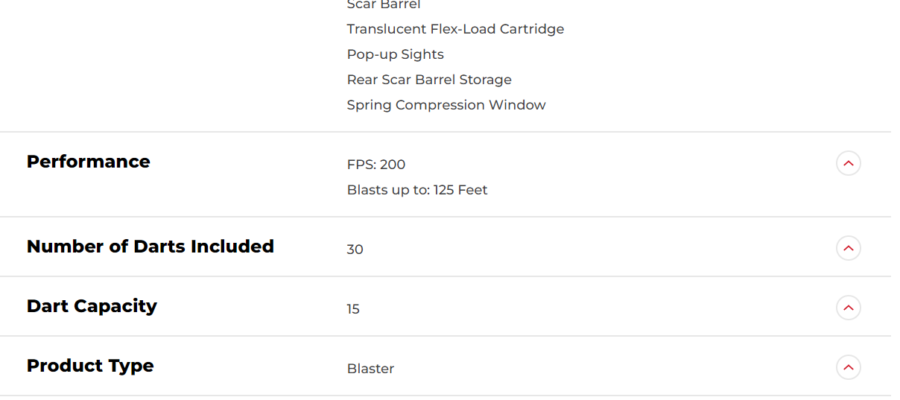Click the Performance heading

[x=88, y=162]
